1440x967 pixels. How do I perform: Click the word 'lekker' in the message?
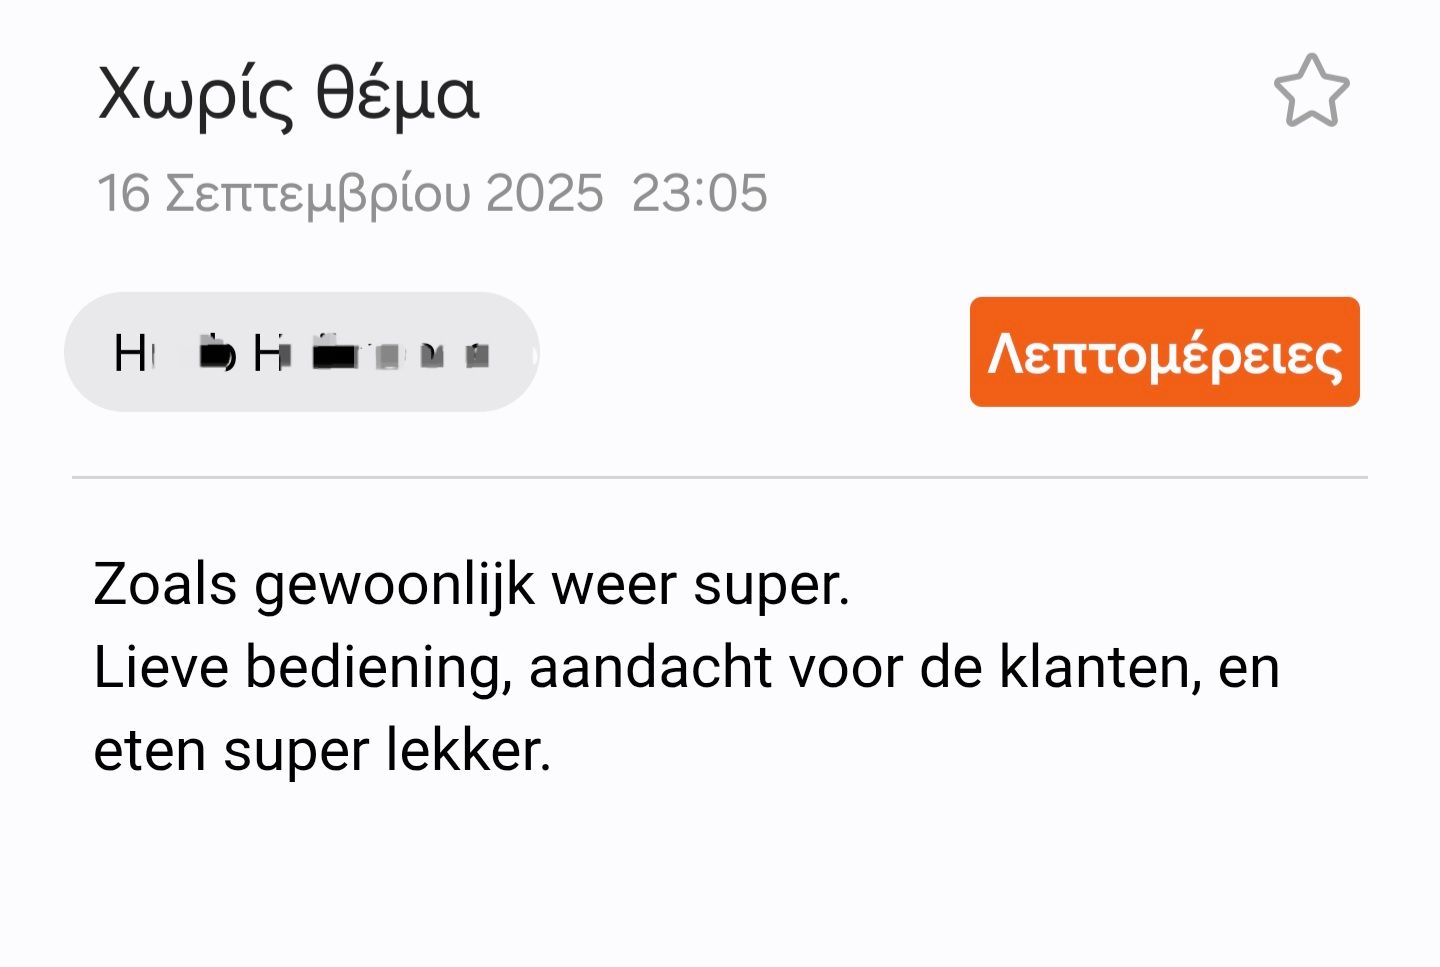tap(469, 750)
